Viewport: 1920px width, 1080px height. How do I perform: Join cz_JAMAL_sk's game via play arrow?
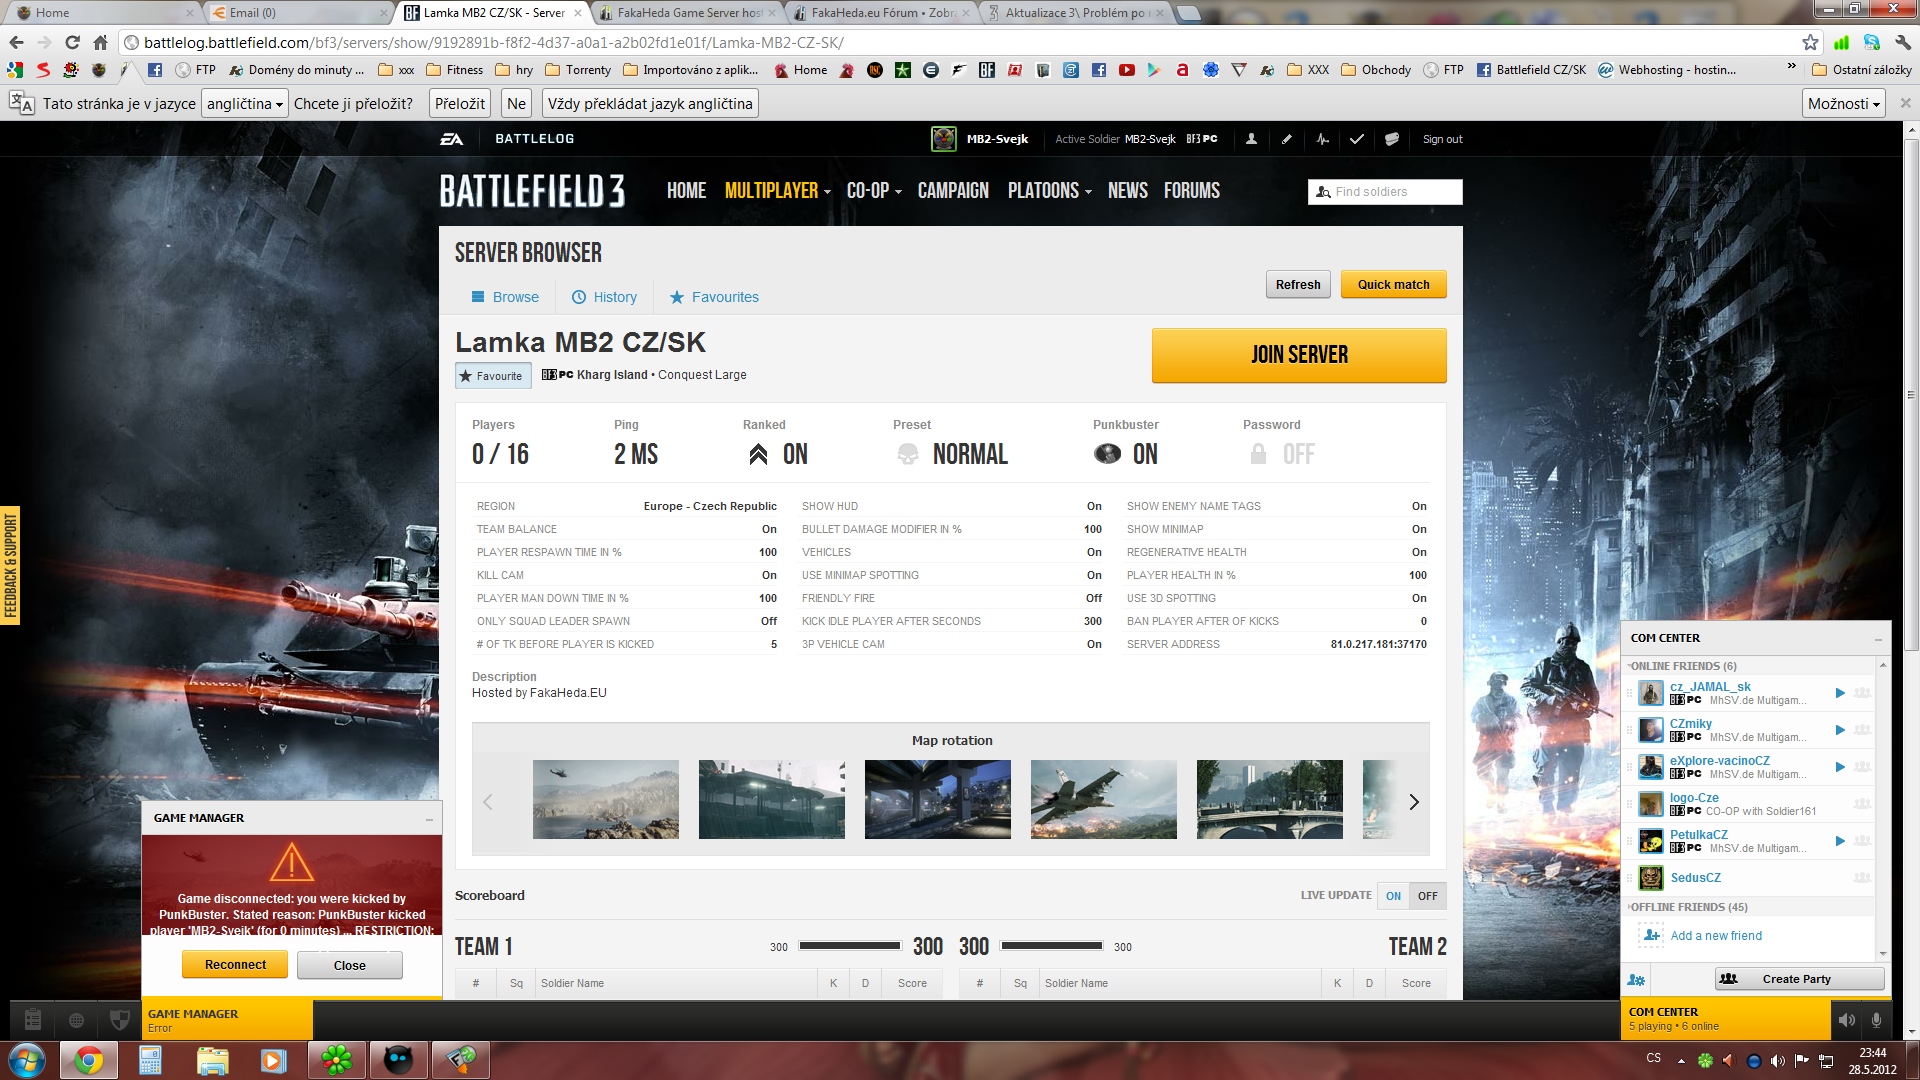(x=1839, y=693)
